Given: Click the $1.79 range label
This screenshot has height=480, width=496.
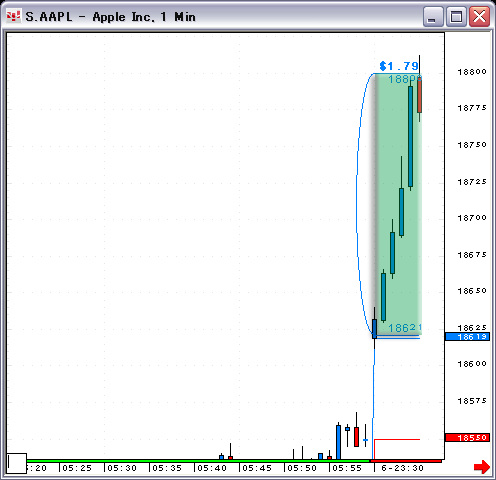Looking at the screenshot, I should tap(399, 66).
